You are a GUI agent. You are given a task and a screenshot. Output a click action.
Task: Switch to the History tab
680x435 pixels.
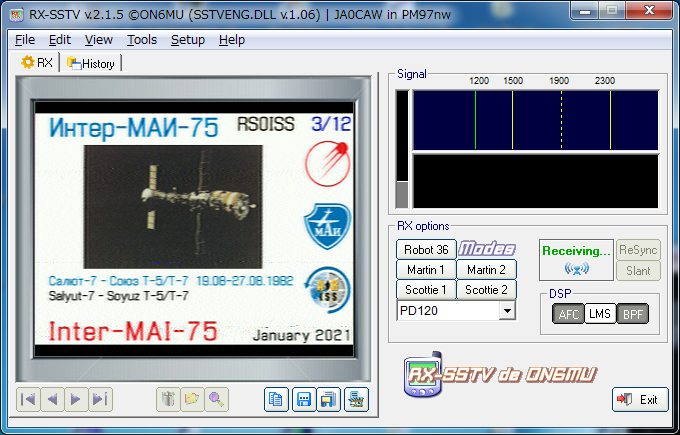(91, 64)
